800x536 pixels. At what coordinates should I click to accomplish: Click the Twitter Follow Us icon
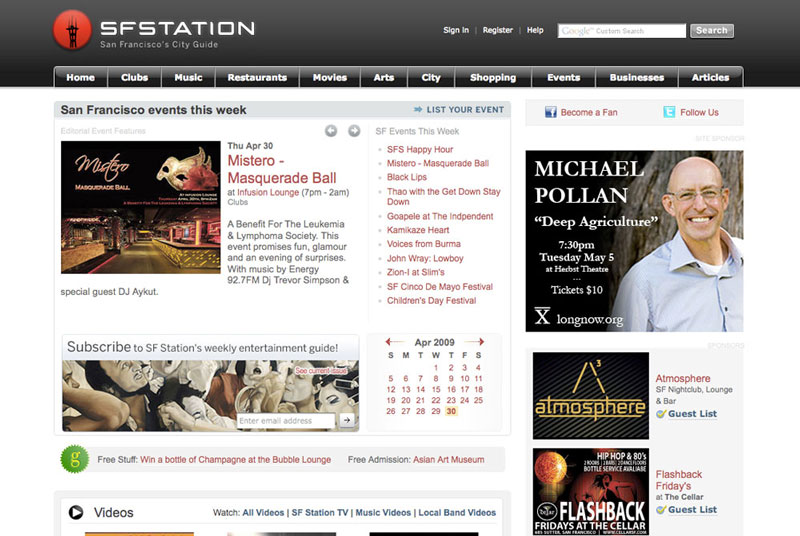tap(668, 112)
